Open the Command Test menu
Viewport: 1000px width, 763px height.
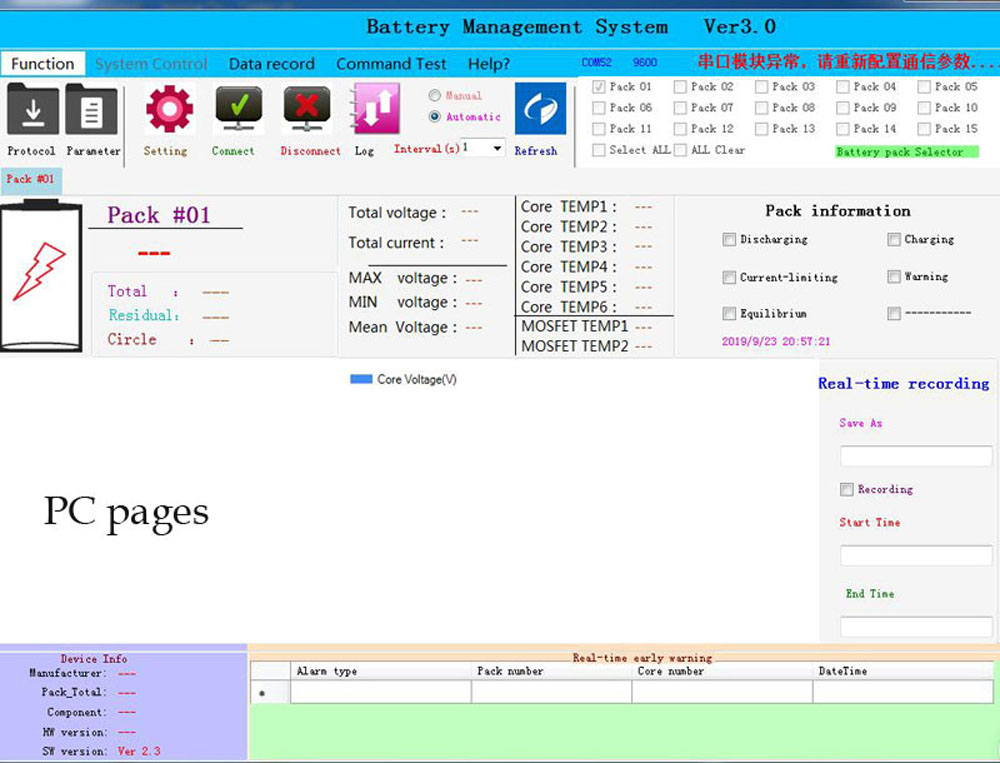click(x=391, y=64)
